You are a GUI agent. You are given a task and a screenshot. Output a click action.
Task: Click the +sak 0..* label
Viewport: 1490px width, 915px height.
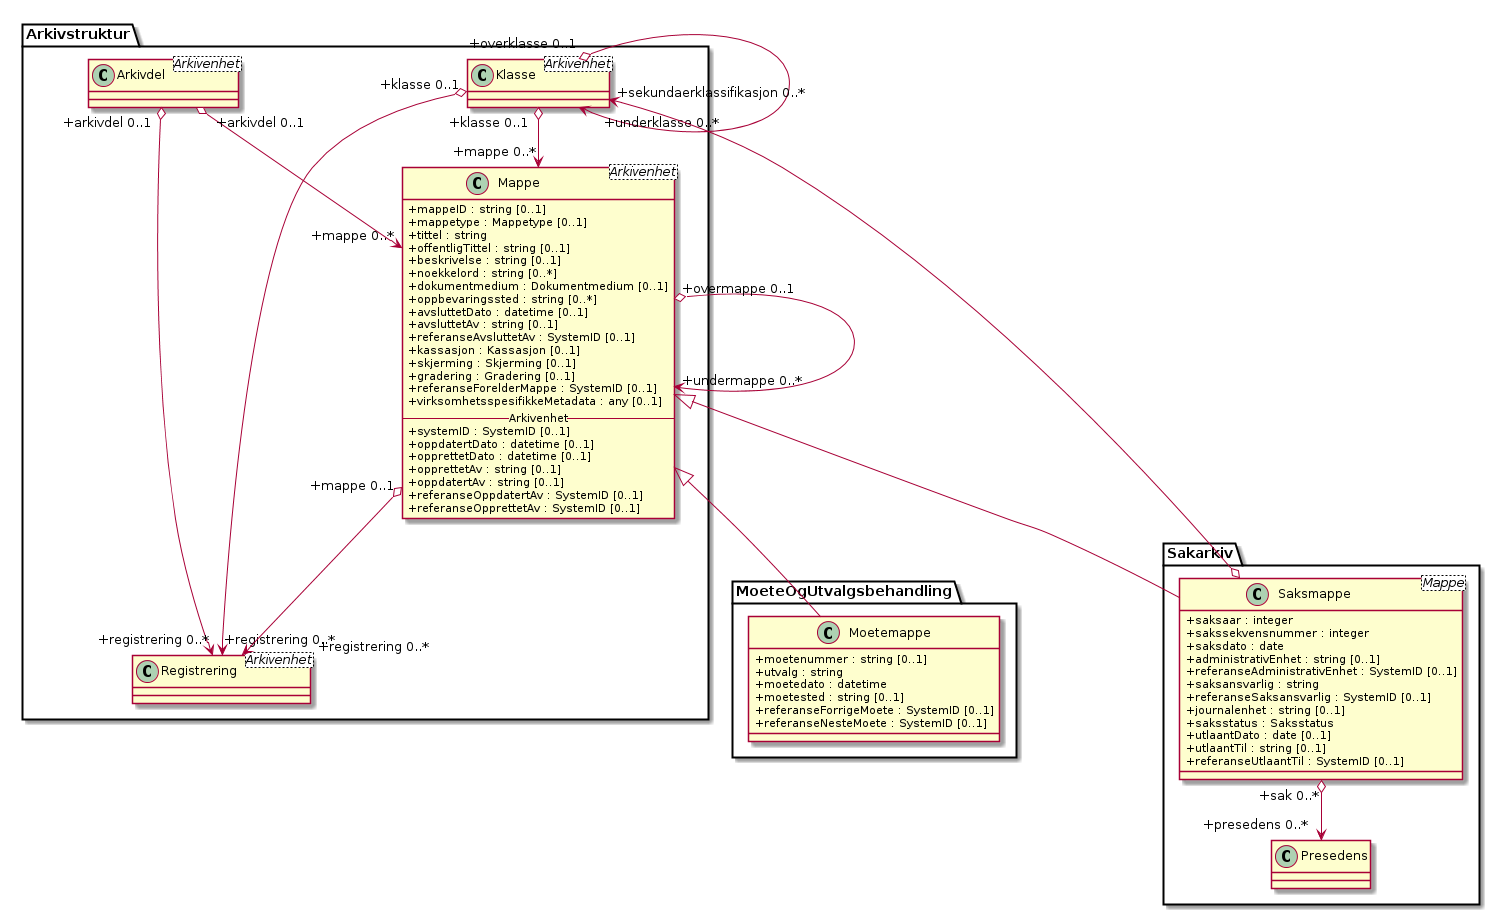pos(1289,797)
